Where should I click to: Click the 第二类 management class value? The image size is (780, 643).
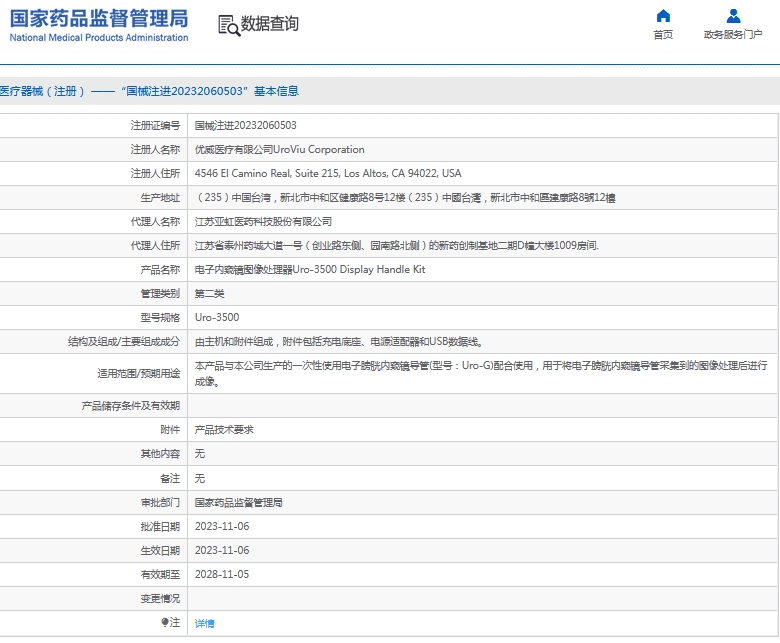(209, 293)
